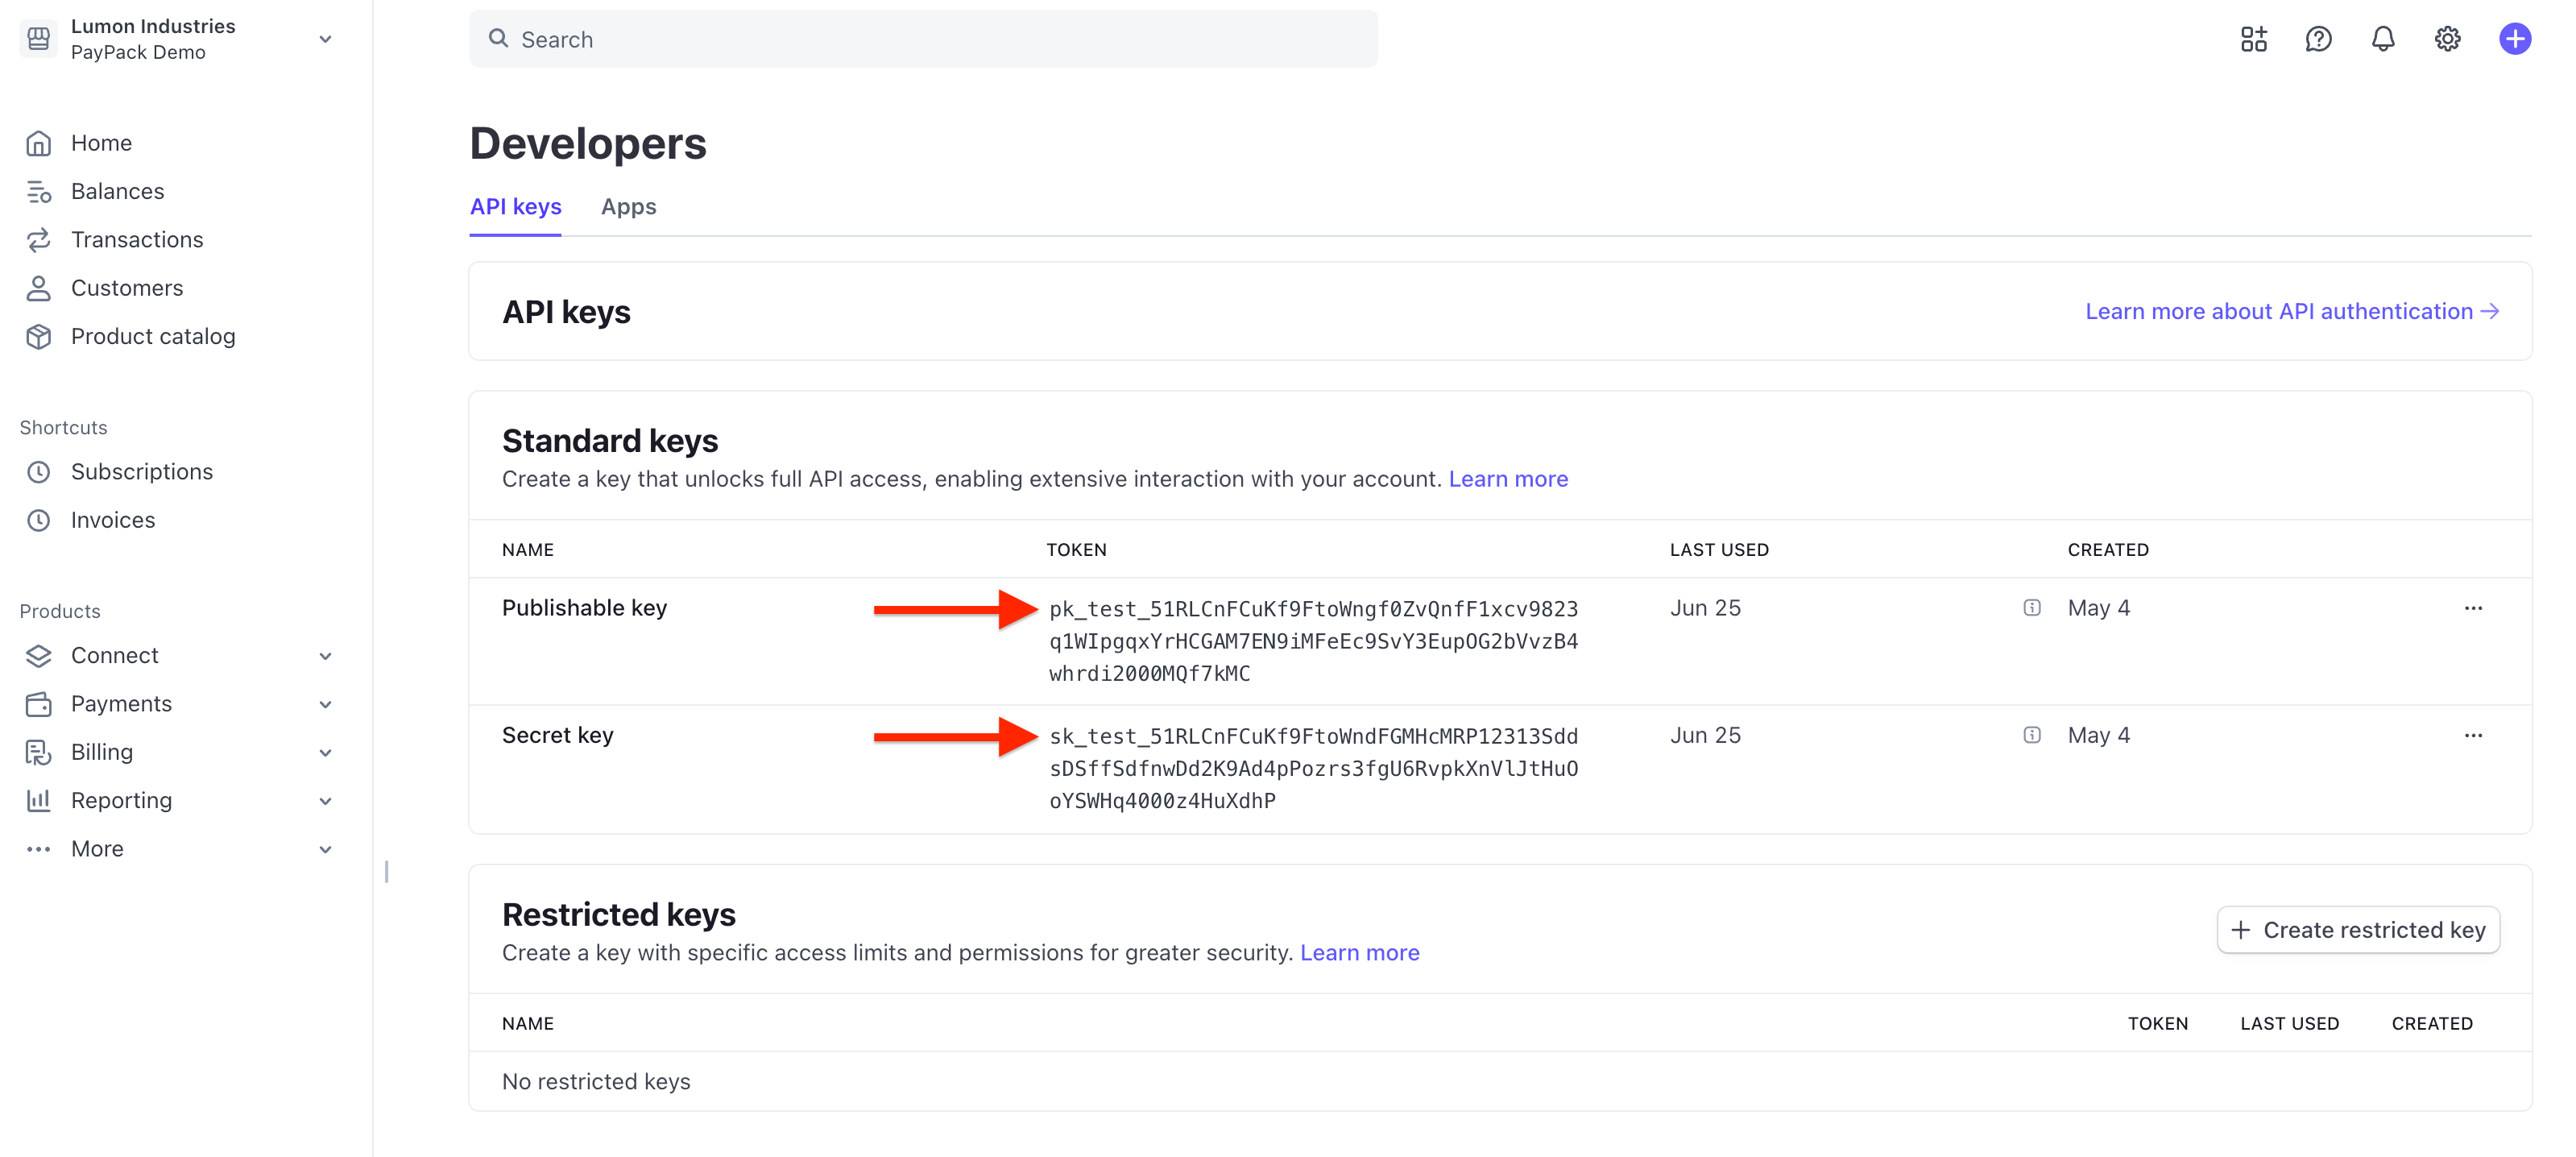Image resolution: width=2576 pixels, height=1157 pixels.
Task: Click the purple create plus button
Action: [2514, 39]
